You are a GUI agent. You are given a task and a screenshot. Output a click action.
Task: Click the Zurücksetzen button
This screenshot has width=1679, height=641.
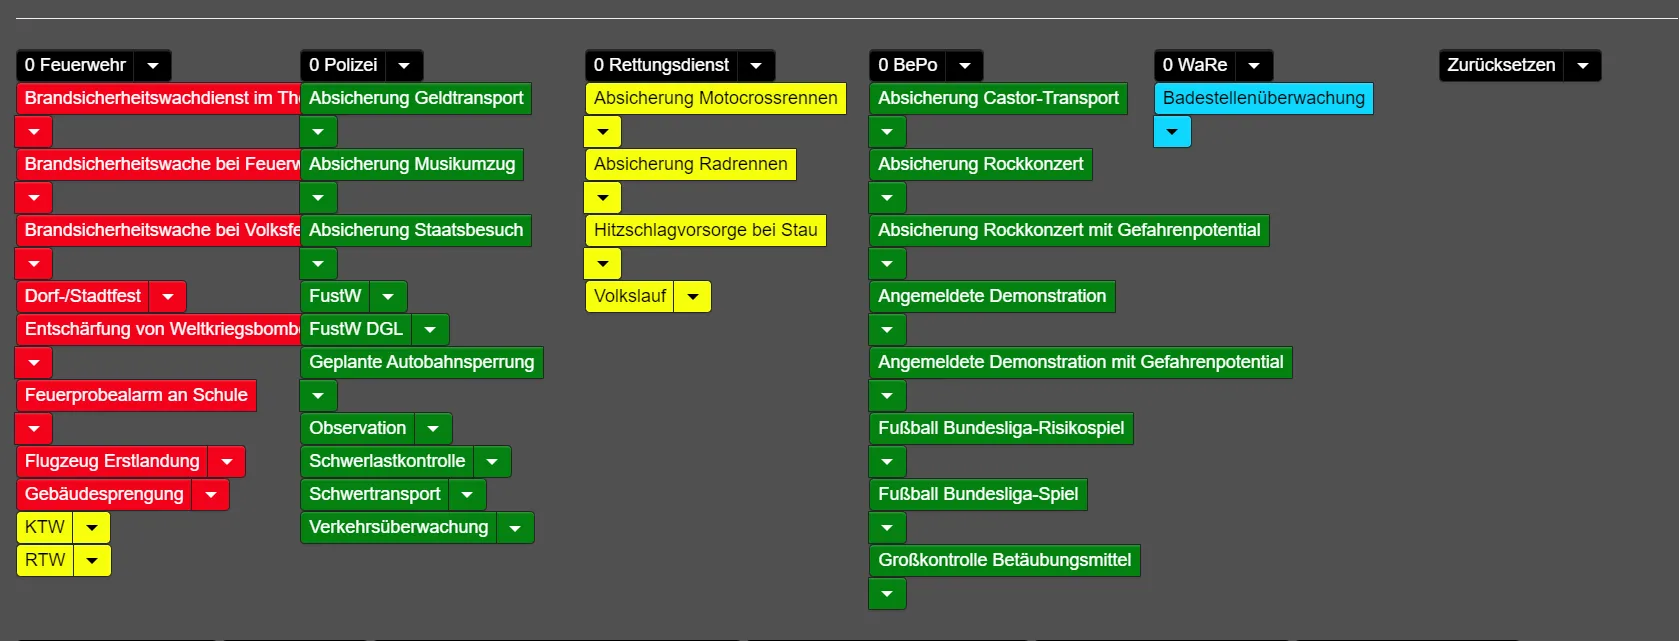[x=1500, y=66]
